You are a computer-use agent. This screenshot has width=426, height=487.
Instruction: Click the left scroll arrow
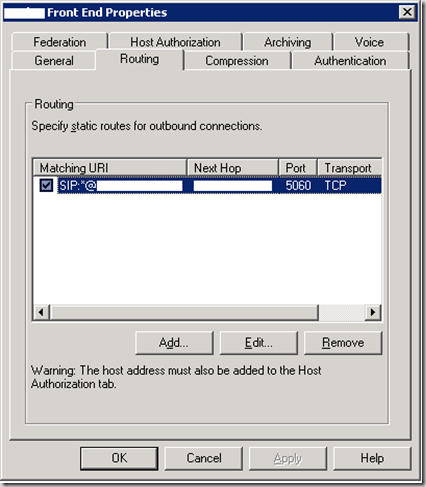tap(41, 312)
